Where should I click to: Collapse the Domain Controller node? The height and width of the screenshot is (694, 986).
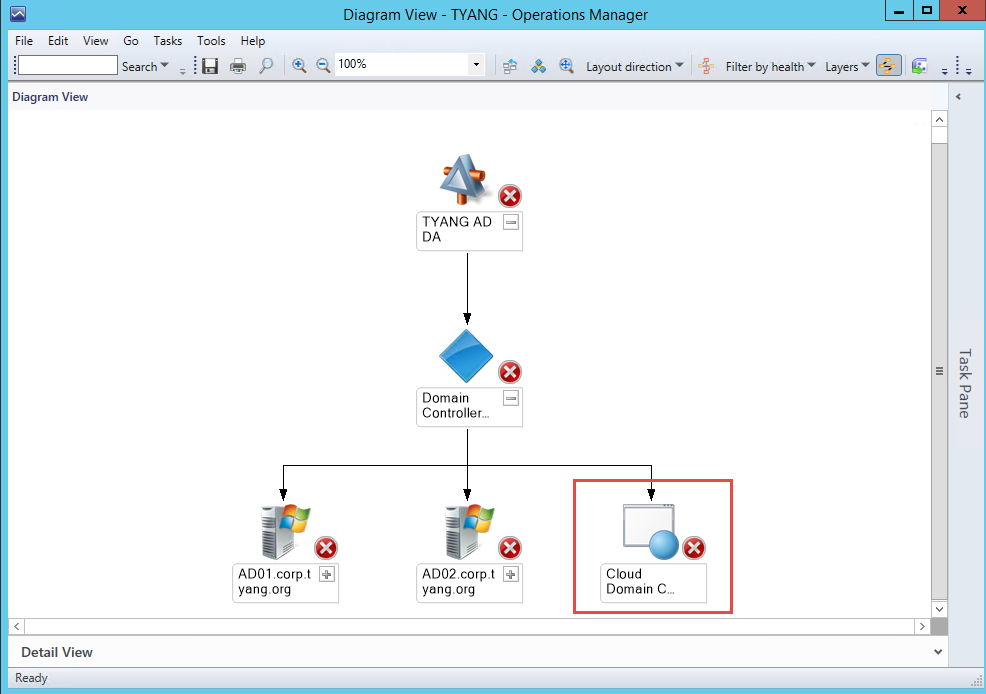coord(511,398)
